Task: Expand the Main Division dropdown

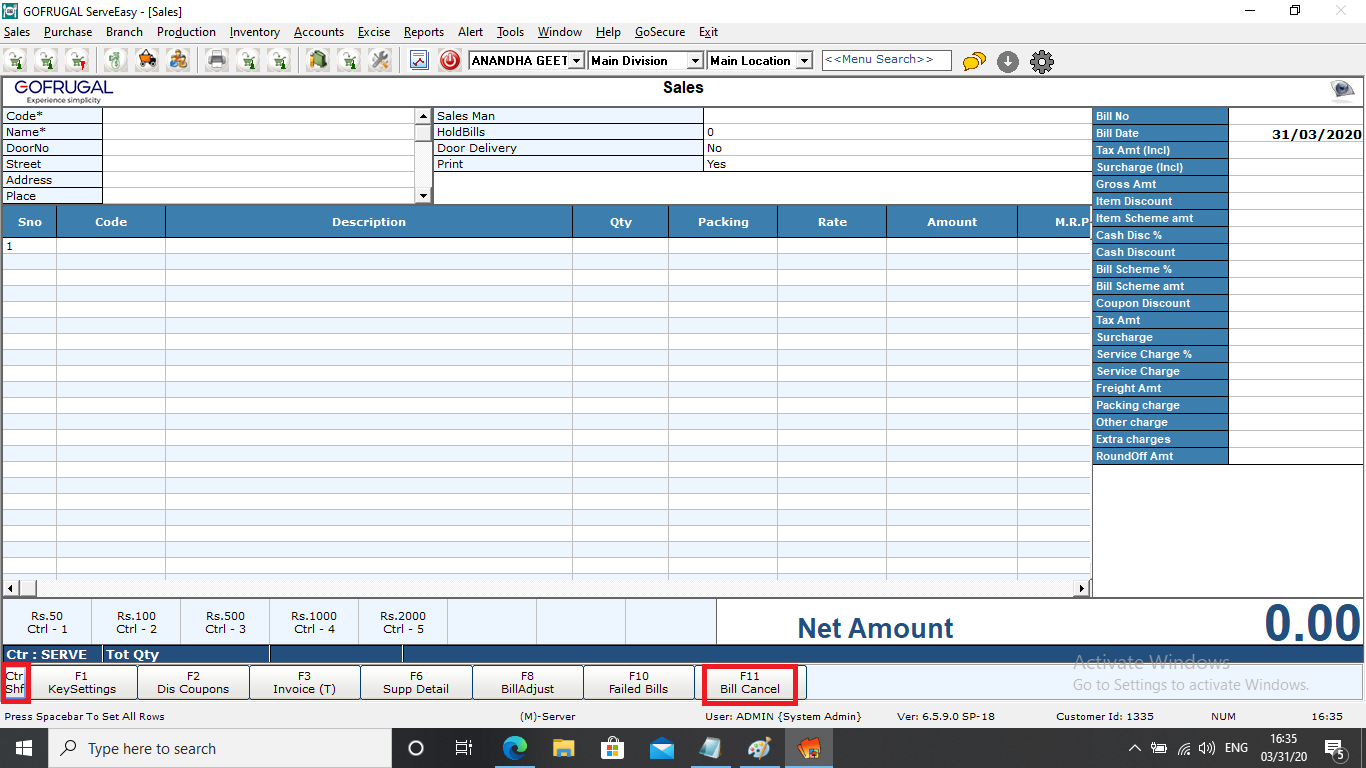Action: (695, 61)
